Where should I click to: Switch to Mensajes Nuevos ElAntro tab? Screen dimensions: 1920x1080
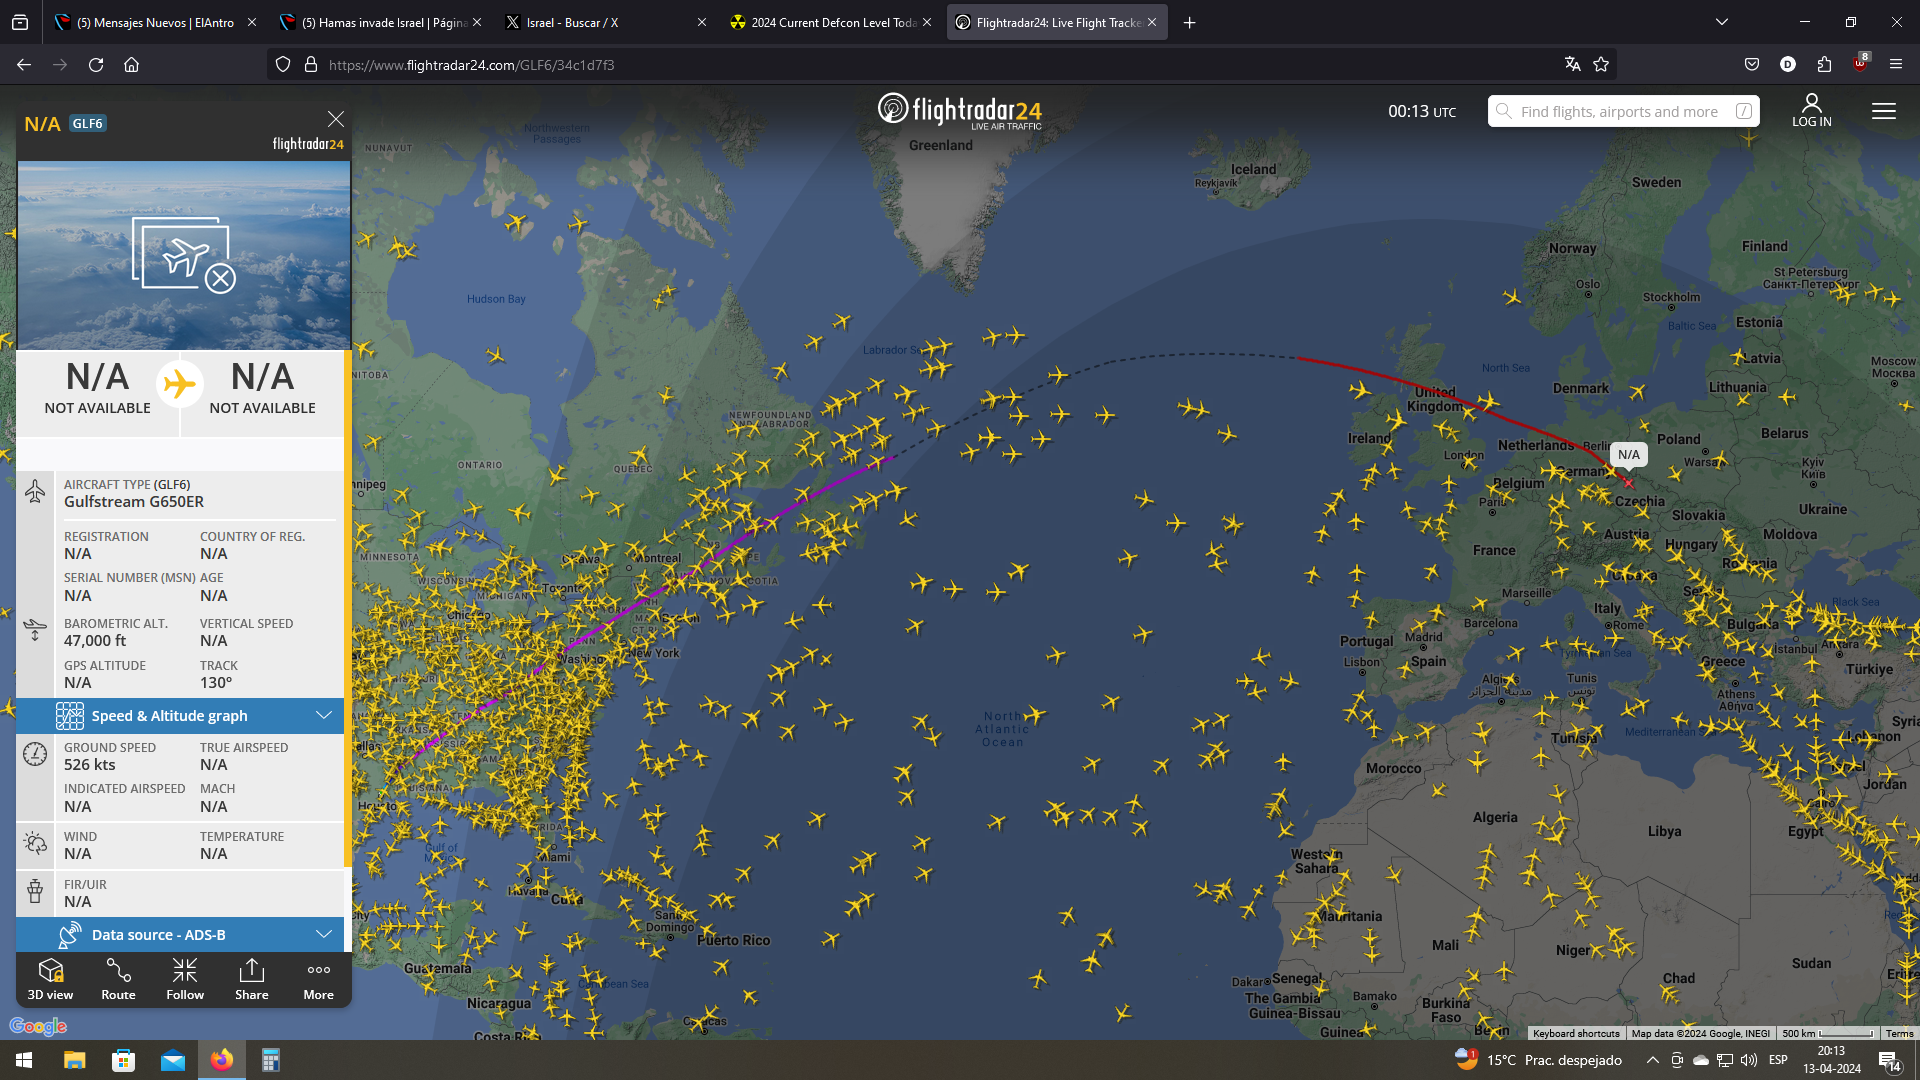(155, 22)
